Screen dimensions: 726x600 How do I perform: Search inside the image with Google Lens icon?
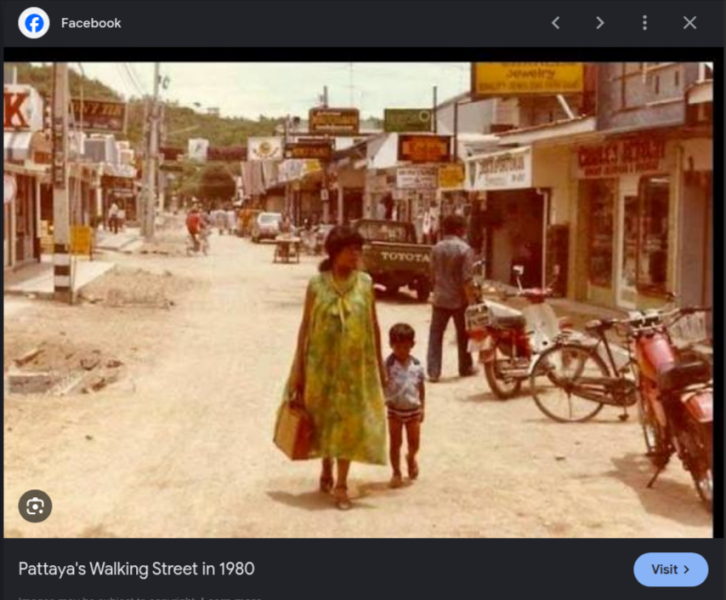pos(35,506)
